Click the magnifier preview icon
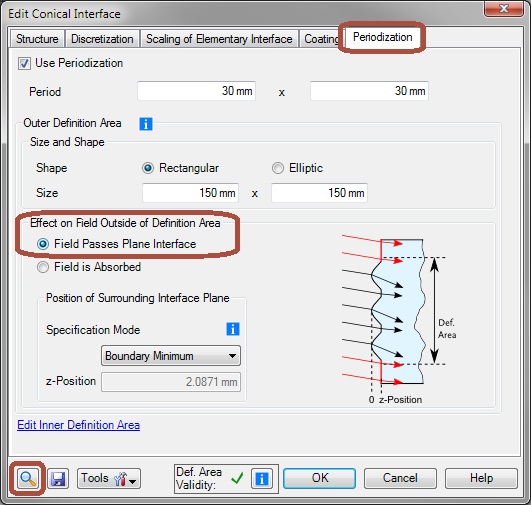 [x=28, y=479]
